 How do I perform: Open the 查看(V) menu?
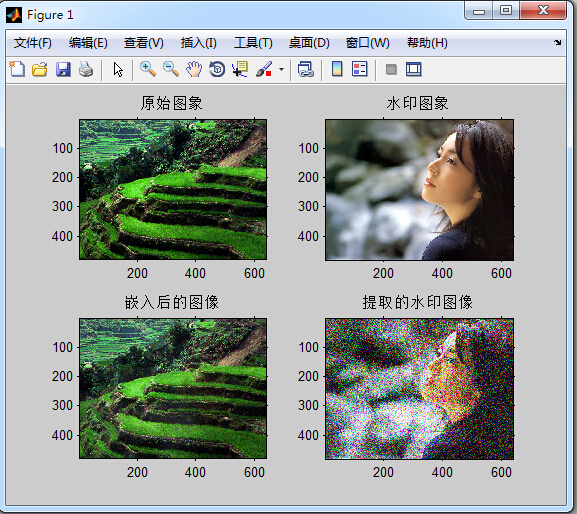click(x=144, y=43)
